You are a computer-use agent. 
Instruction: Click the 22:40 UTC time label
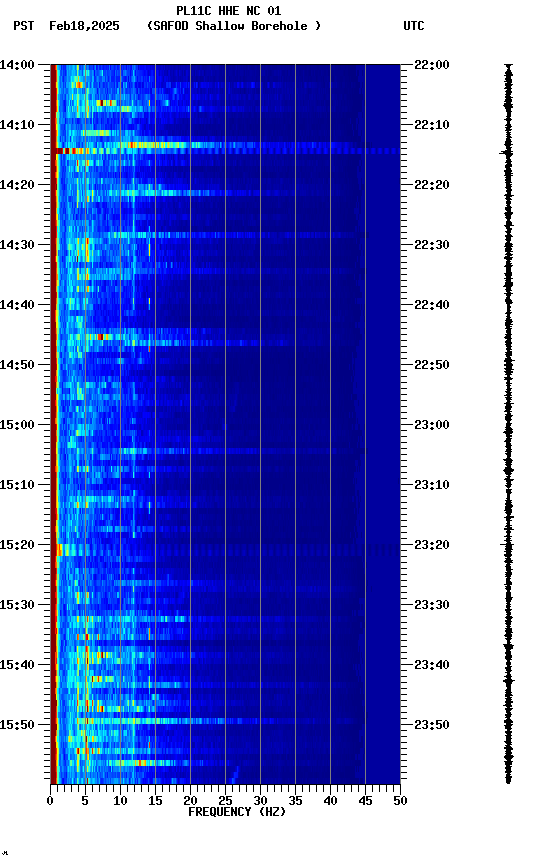pyautogui.click(x=432, y=305)
